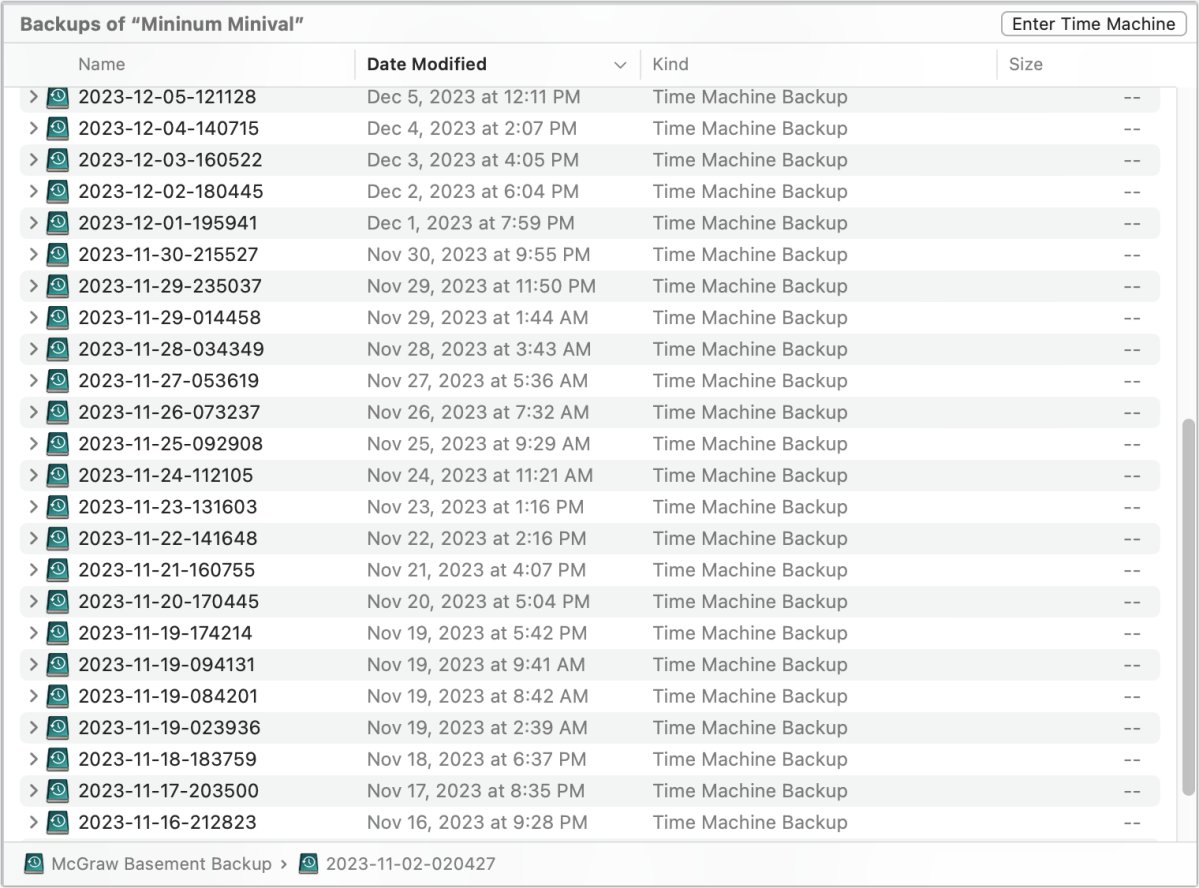Screen dimensions: 1199x888
Task: Click backup icon for 2023-12-05-121128
Action: coord(58,97)
